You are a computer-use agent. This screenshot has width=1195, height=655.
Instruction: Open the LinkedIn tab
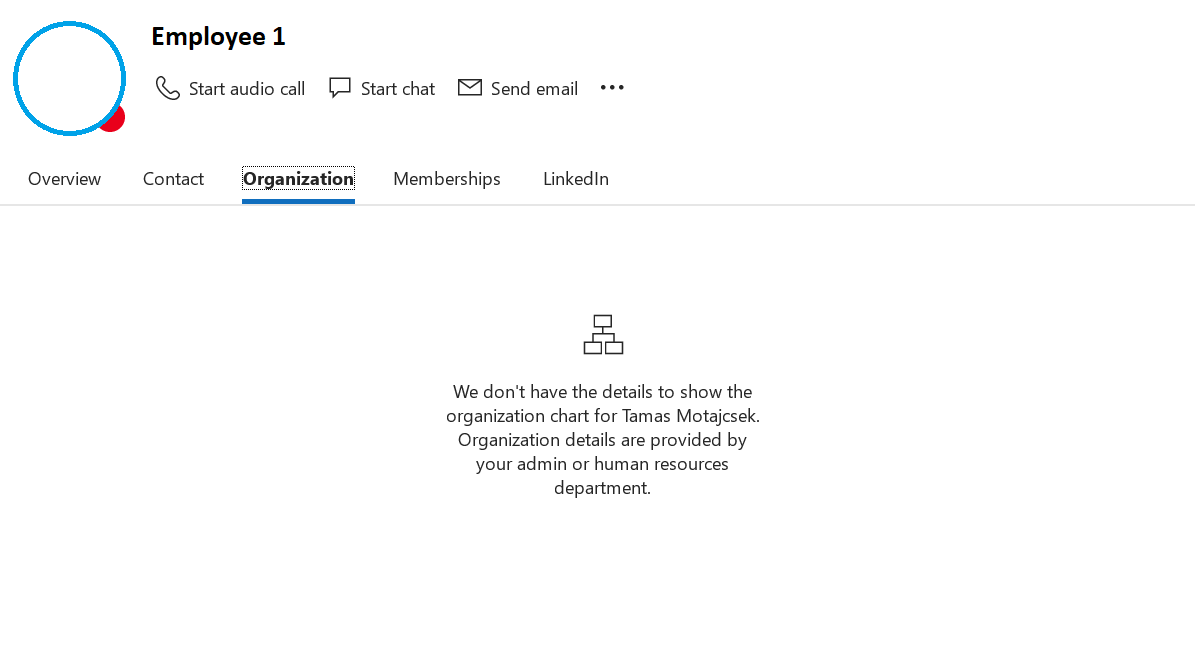(575, 178)
